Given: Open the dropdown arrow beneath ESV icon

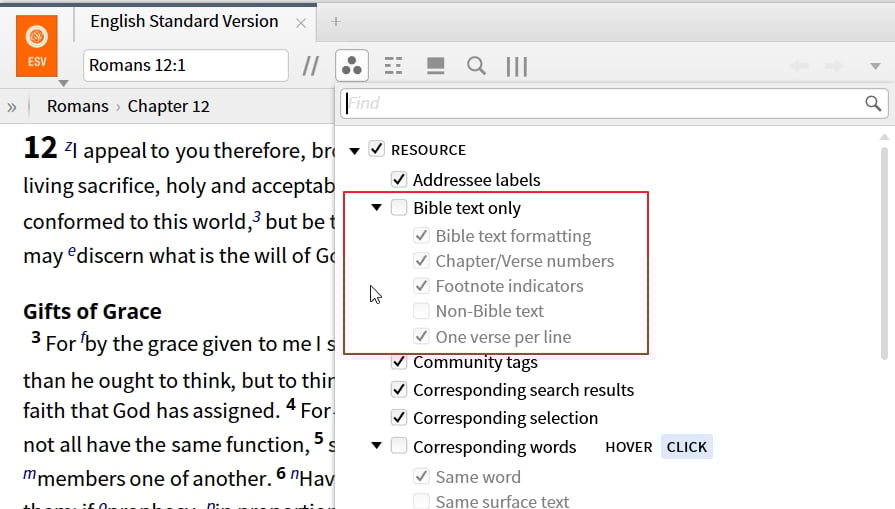Looking at the screenshot, I should click(x=63, y=83).
